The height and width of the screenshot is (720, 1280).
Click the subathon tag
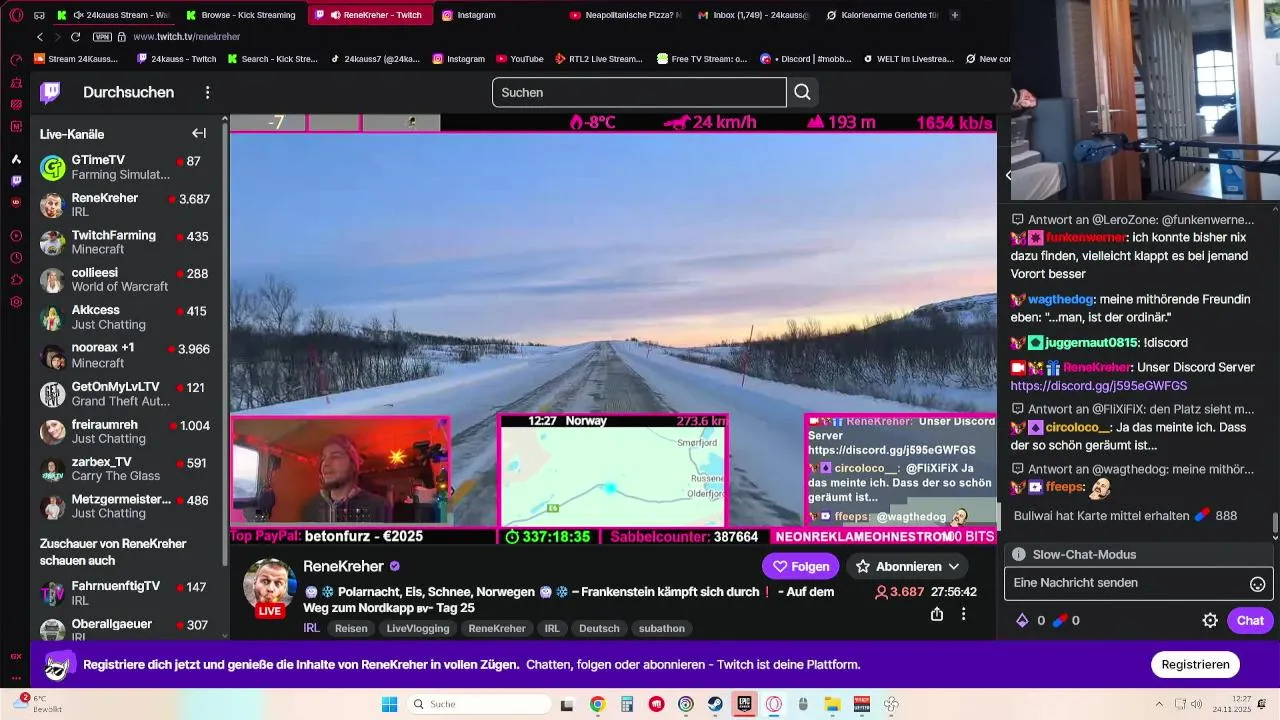pos(661,629)
